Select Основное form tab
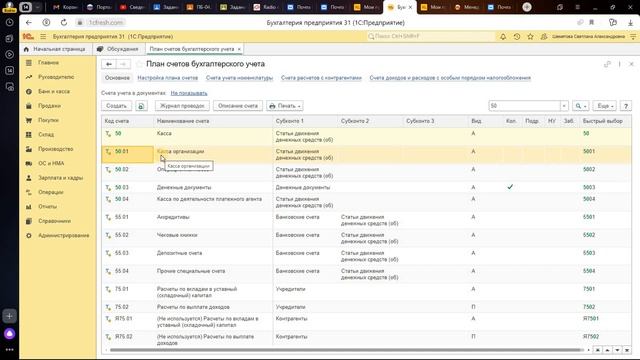The image size is (640, 360). [117, 78]
